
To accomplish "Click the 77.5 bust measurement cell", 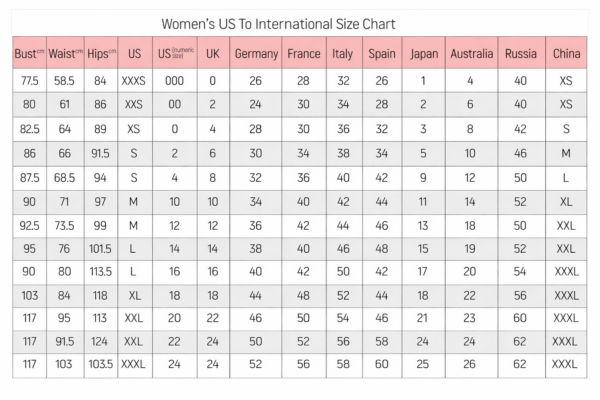I will click(28, 80).
